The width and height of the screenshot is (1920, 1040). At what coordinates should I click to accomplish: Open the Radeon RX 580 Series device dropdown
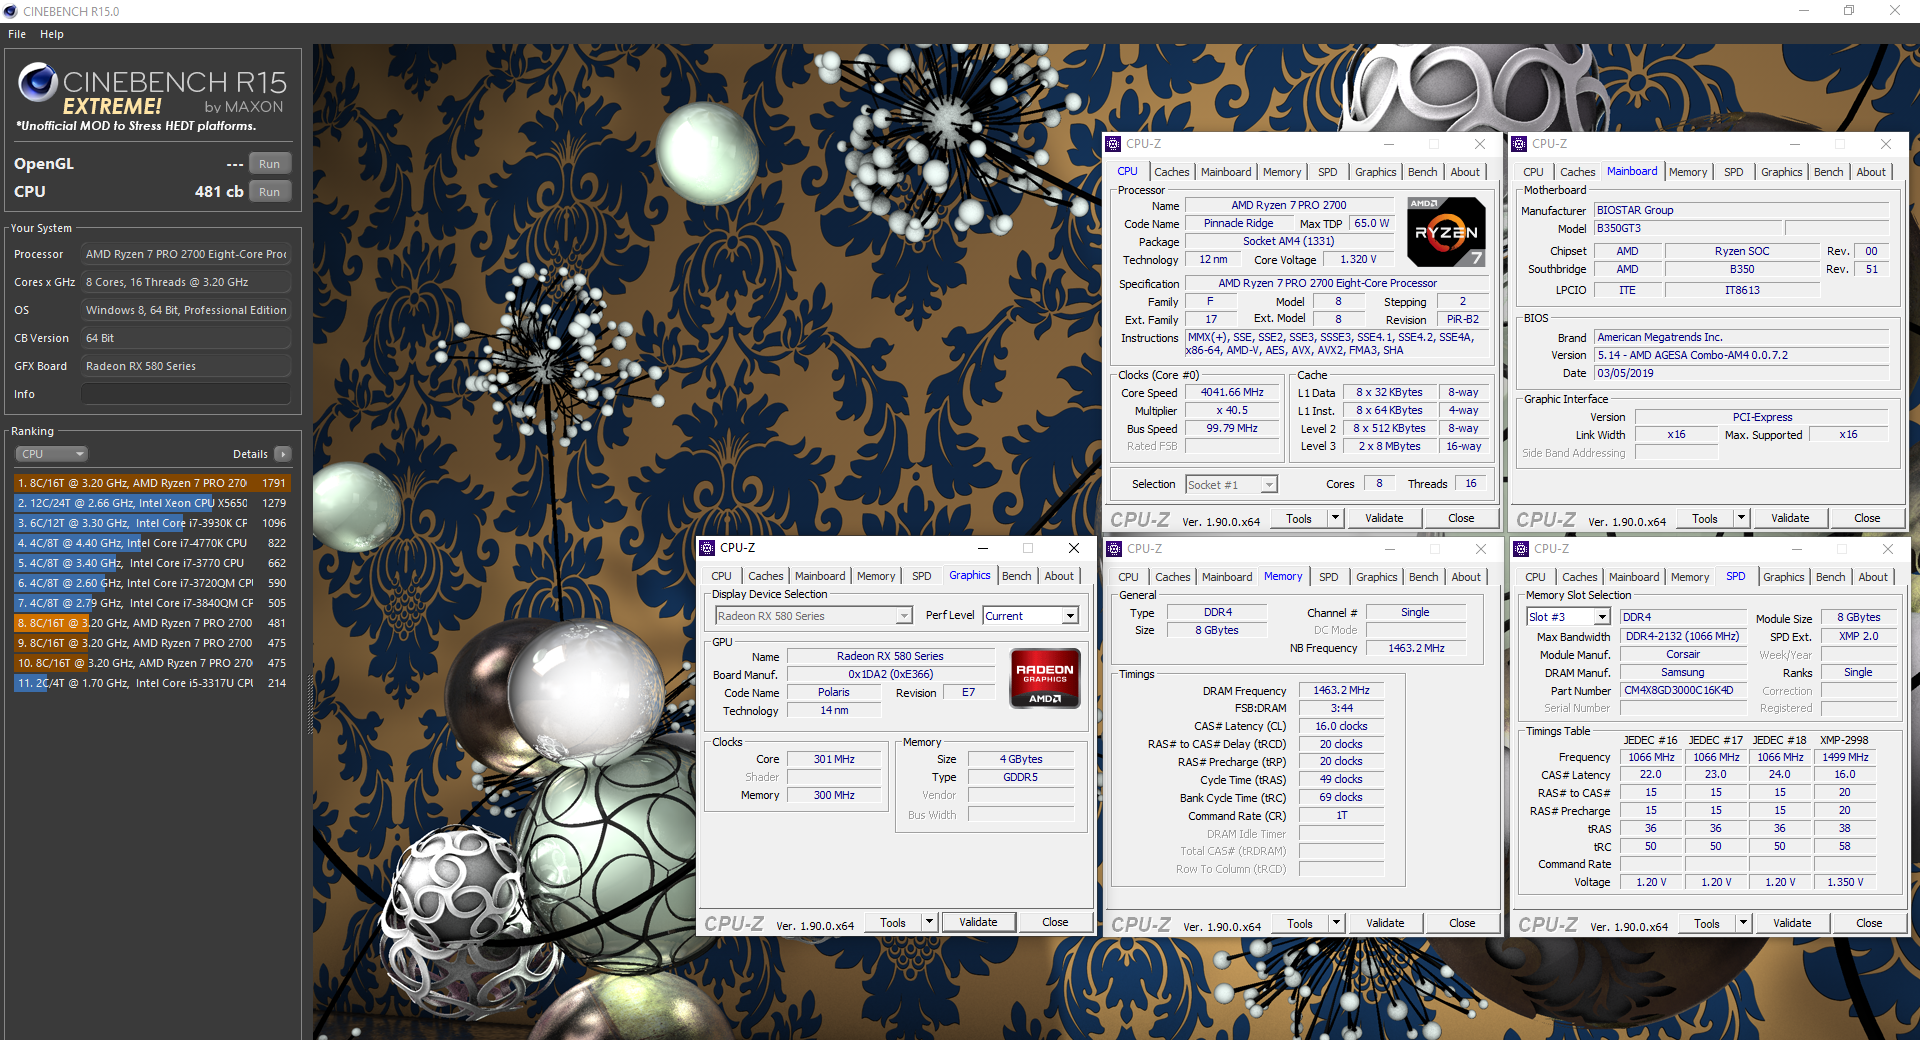[x=814, y=616]
